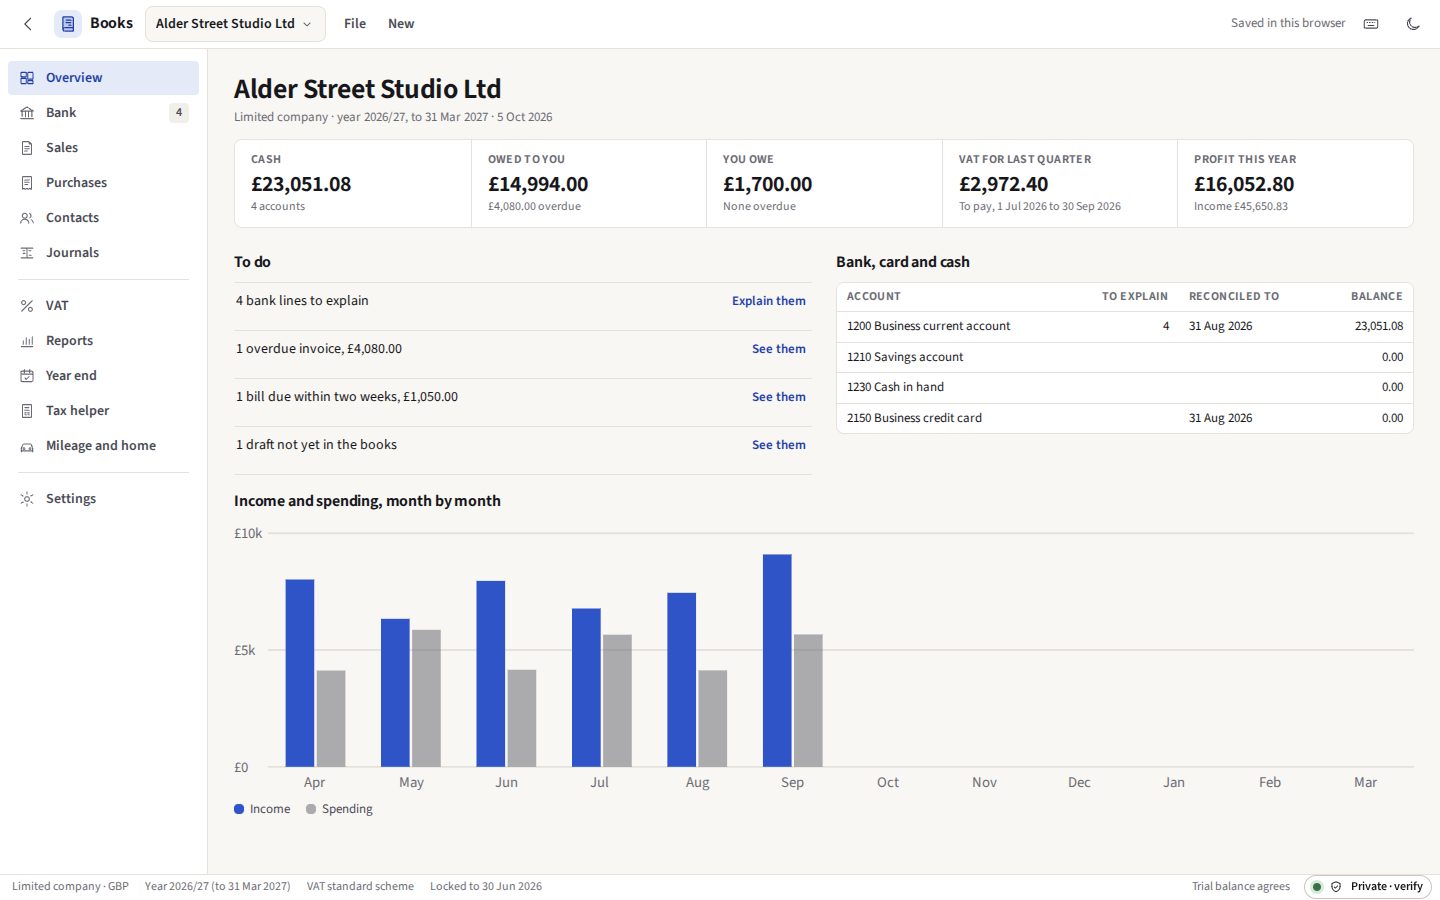1440x900 pixels.
Task: Click the Private · verify status button
Action: coord(1367,887)
